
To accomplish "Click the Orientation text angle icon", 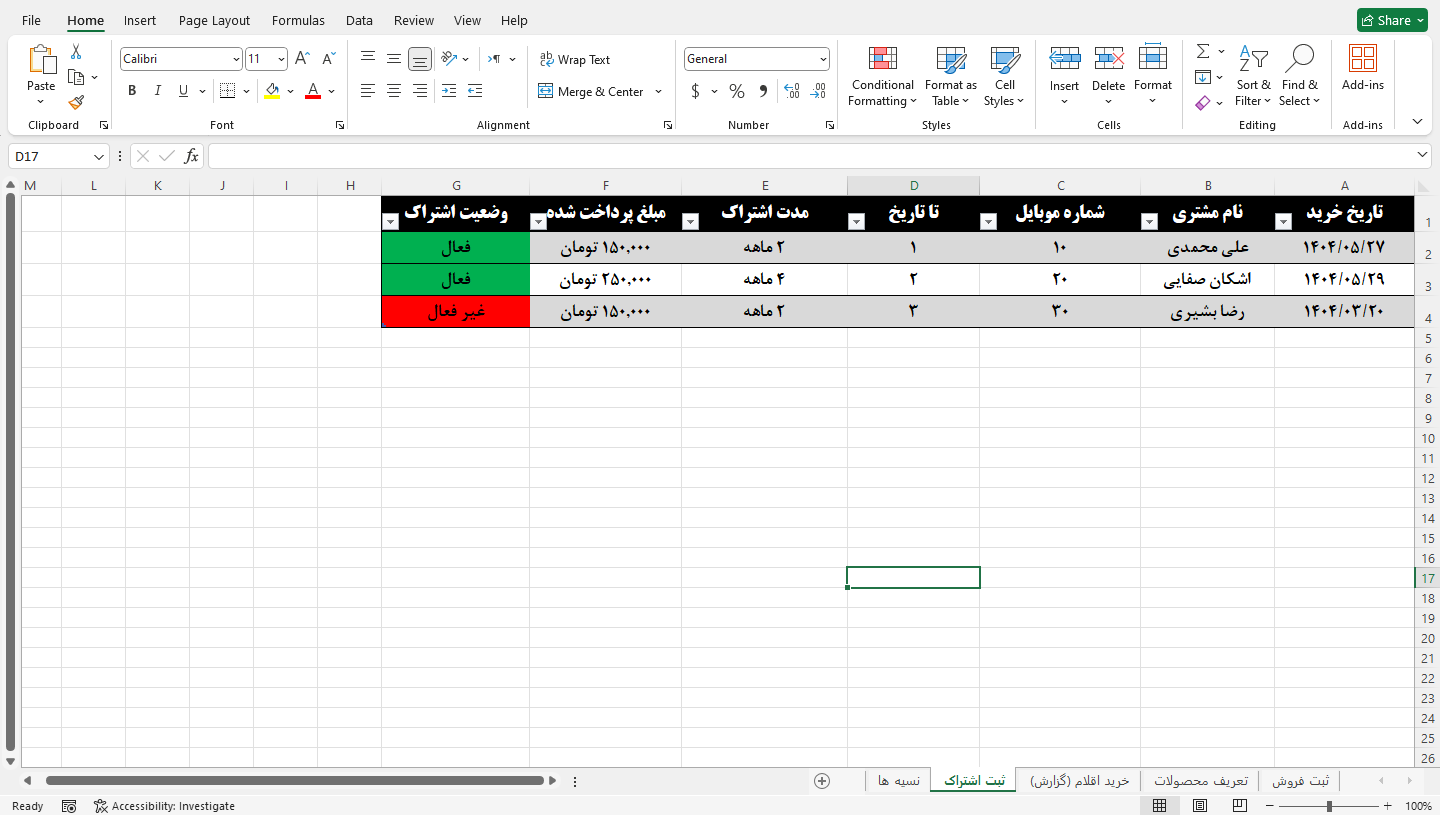I will pyautogui.click(x=449, y=59).
